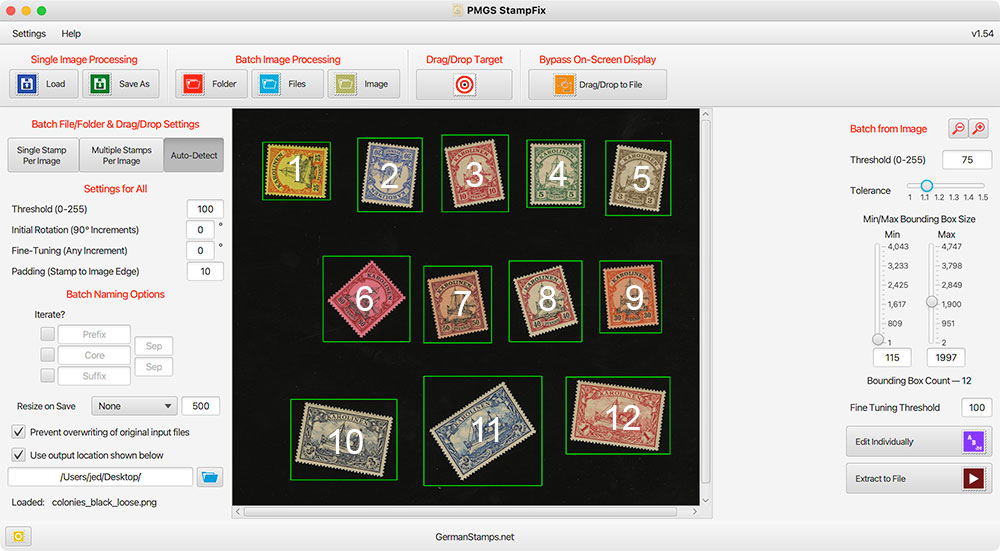The height and width of the screenshot is (551, 1000).
Task: Click the left panel Threshold field showing 100
Action: click(205, 209)
